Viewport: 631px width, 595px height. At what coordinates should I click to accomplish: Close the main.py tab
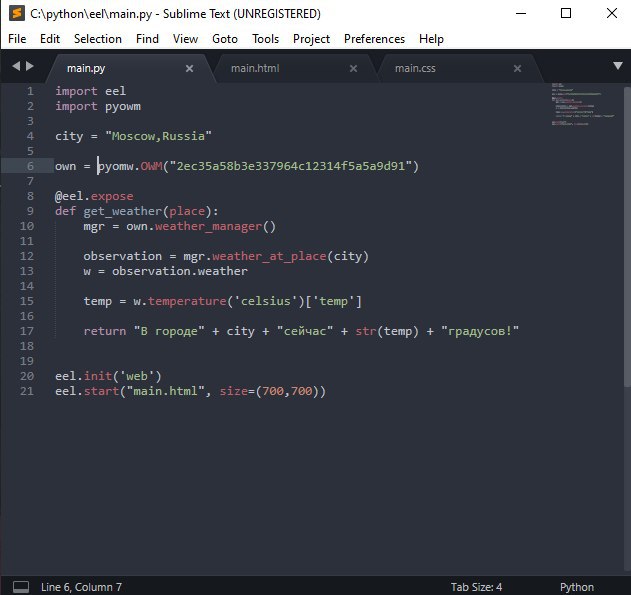pyautogui.click(x=190, y=68)
